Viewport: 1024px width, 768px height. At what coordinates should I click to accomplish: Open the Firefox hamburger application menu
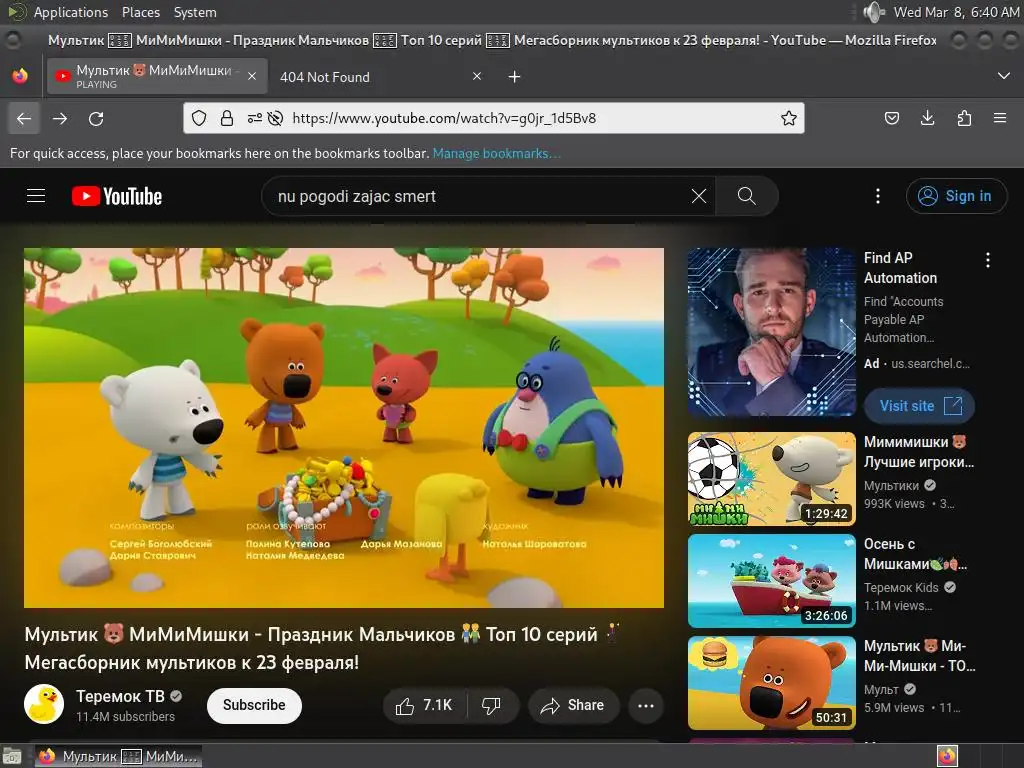(1000, 118)
